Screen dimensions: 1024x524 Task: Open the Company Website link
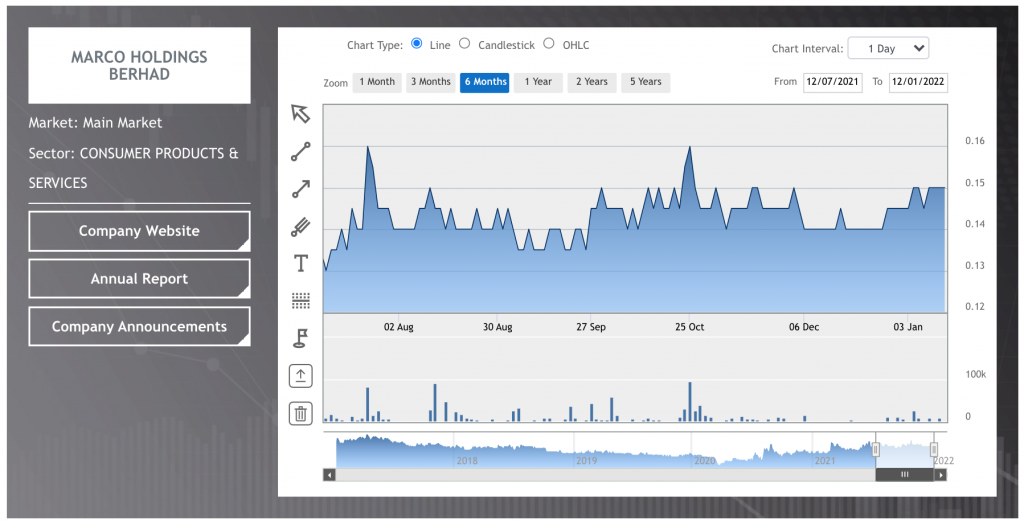139,231
